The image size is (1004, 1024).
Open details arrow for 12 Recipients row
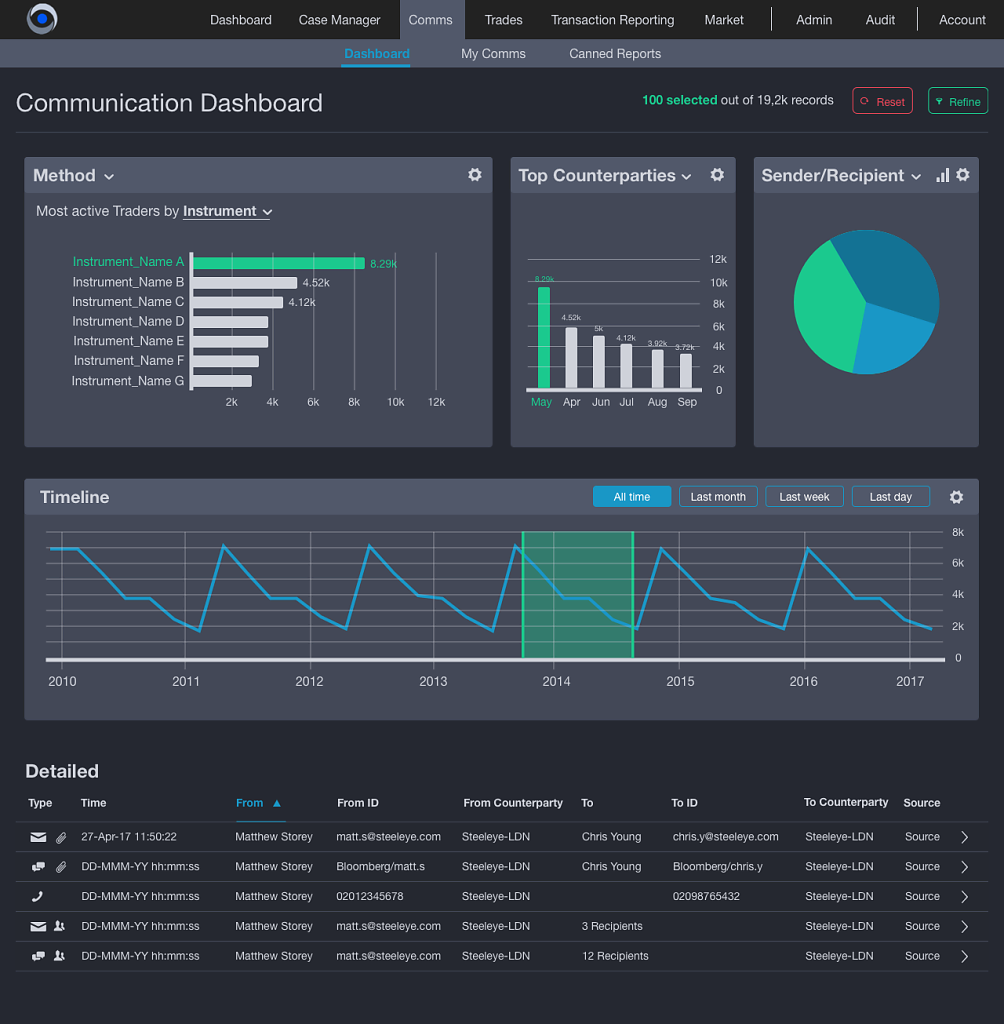click(965, 957)
